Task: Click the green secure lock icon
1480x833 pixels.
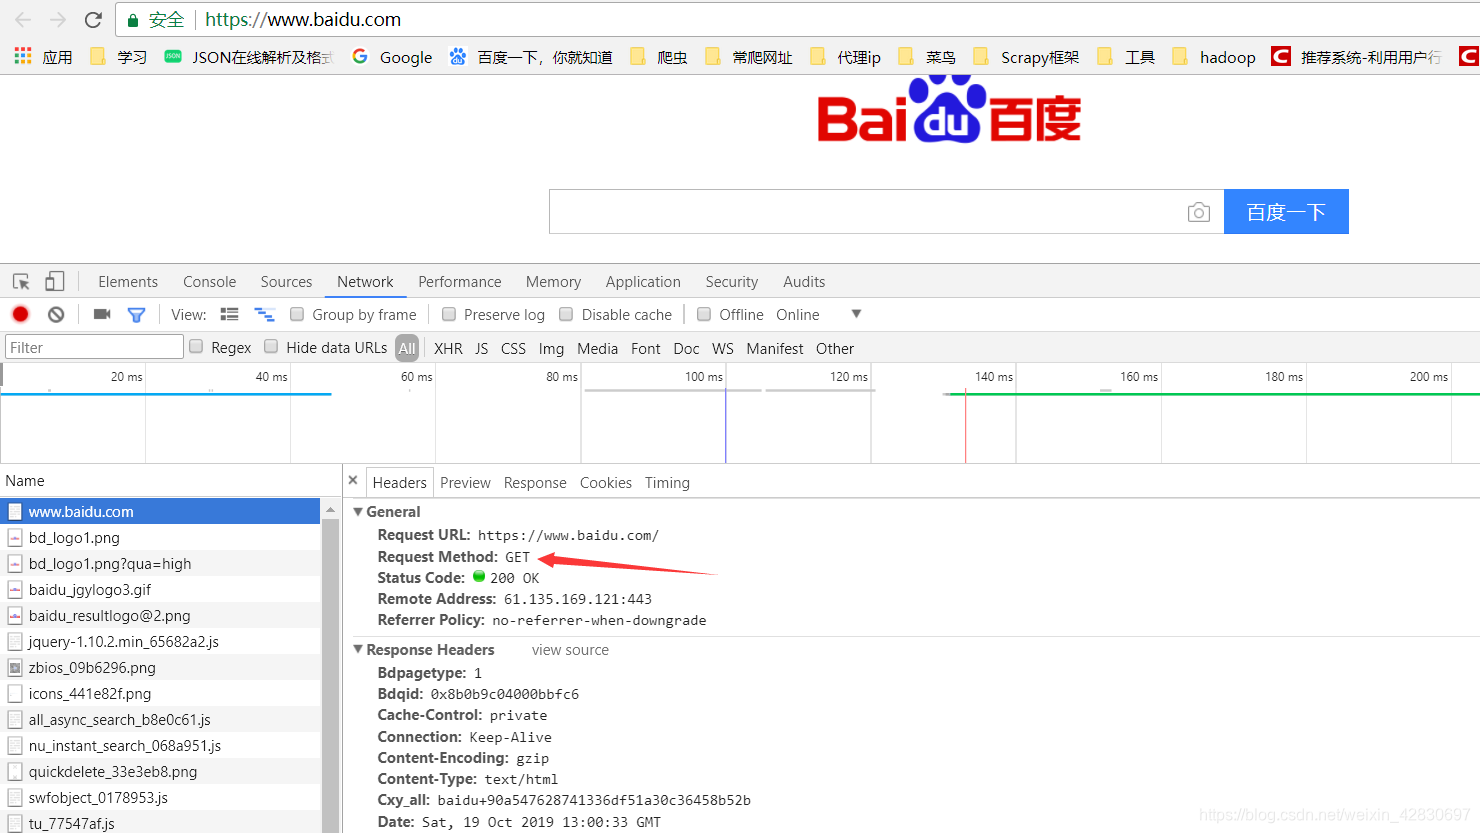Action: [x=132, y=20]
